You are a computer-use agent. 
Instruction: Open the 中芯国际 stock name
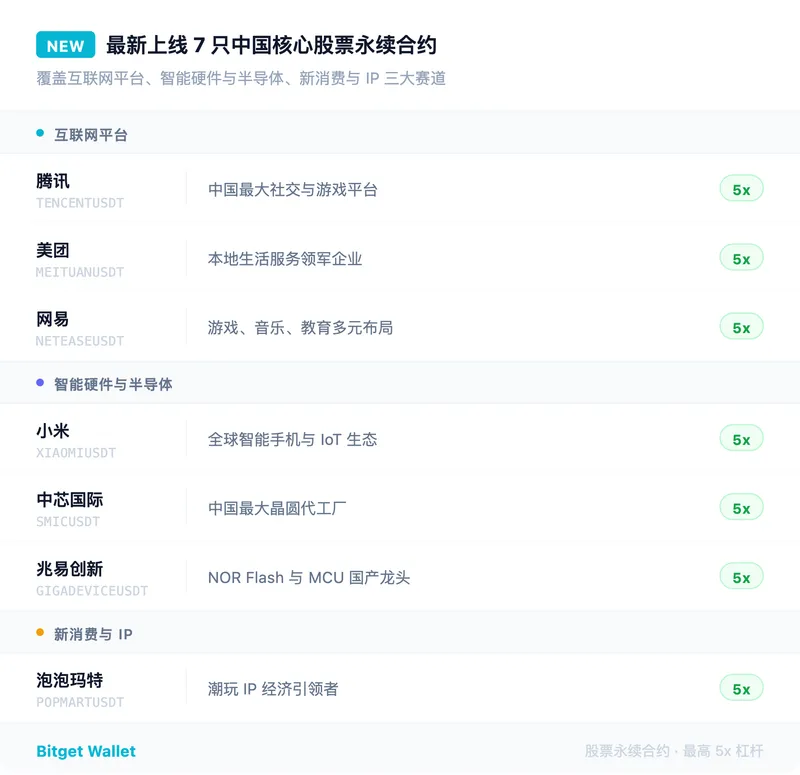(69, 500)
